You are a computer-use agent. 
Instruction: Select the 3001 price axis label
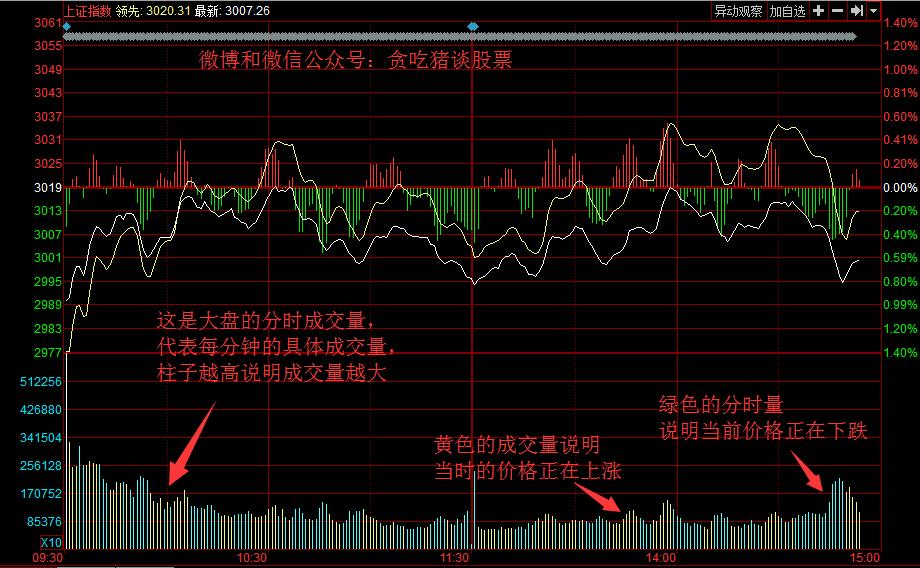point(48,258)
